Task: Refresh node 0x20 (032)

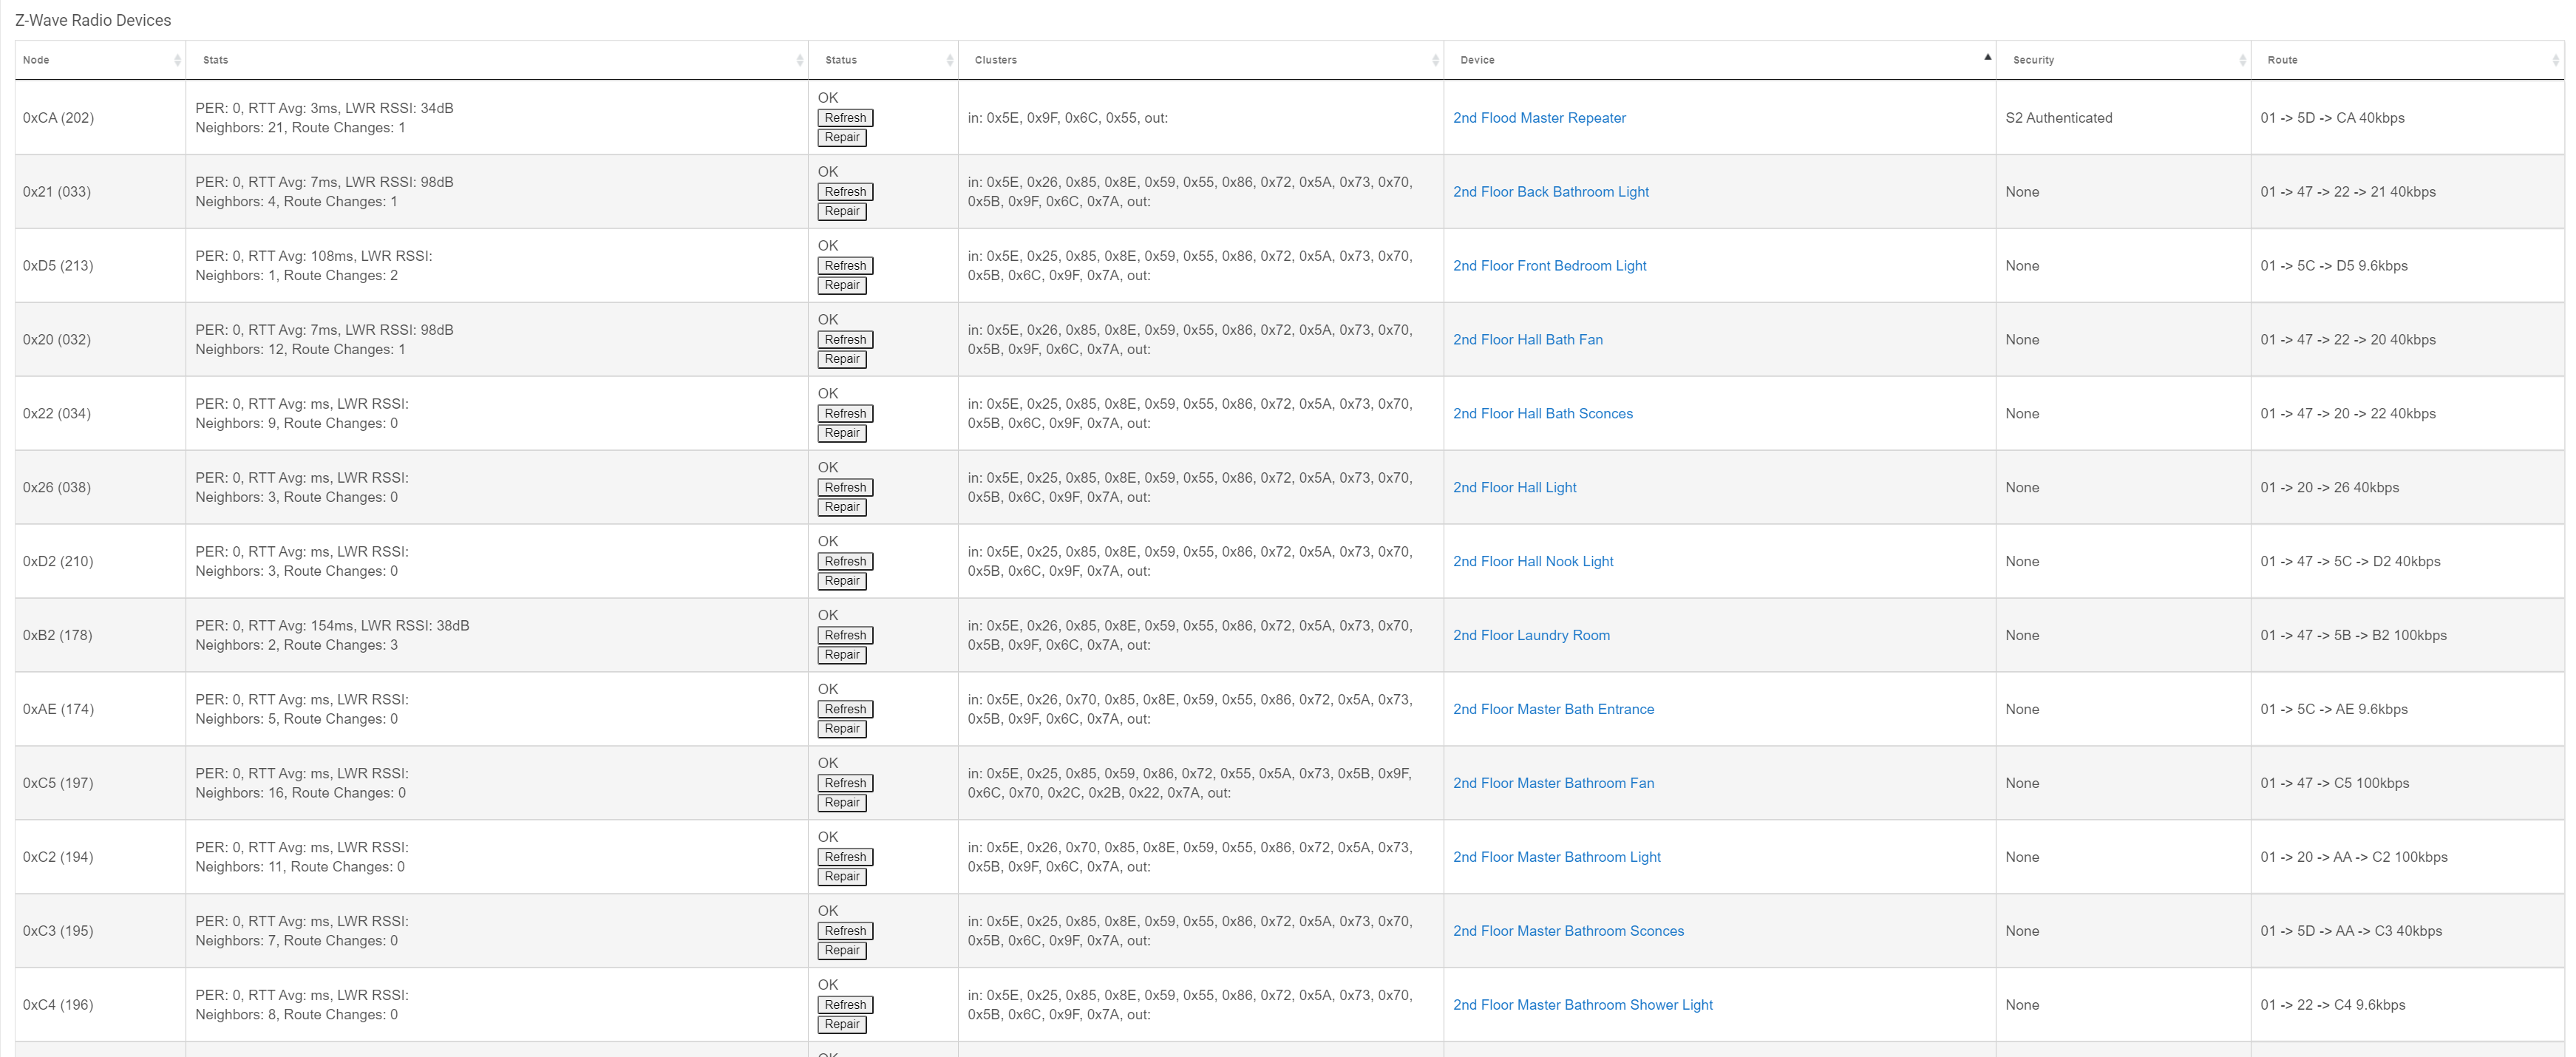Action: pos(845,340)
